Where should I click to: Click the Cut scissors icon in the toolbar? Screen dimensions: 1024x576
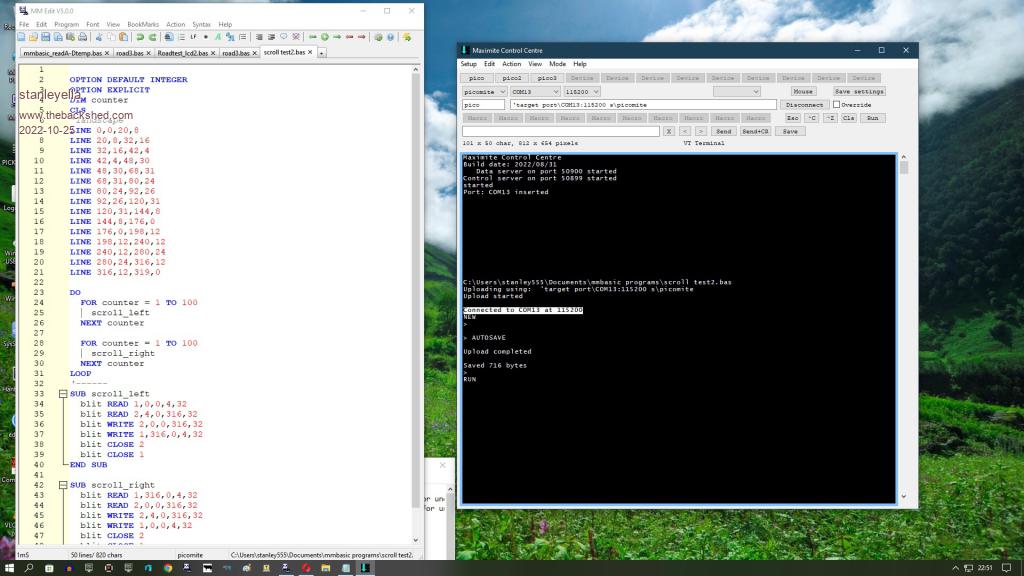tap(98, 37)
